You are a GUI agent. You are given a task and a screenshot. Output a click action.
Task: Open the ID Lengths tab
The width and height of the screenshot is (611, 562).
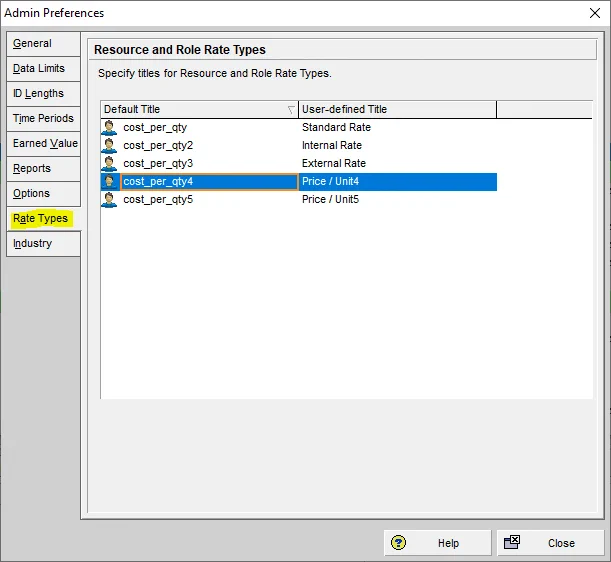pos(43,94)
